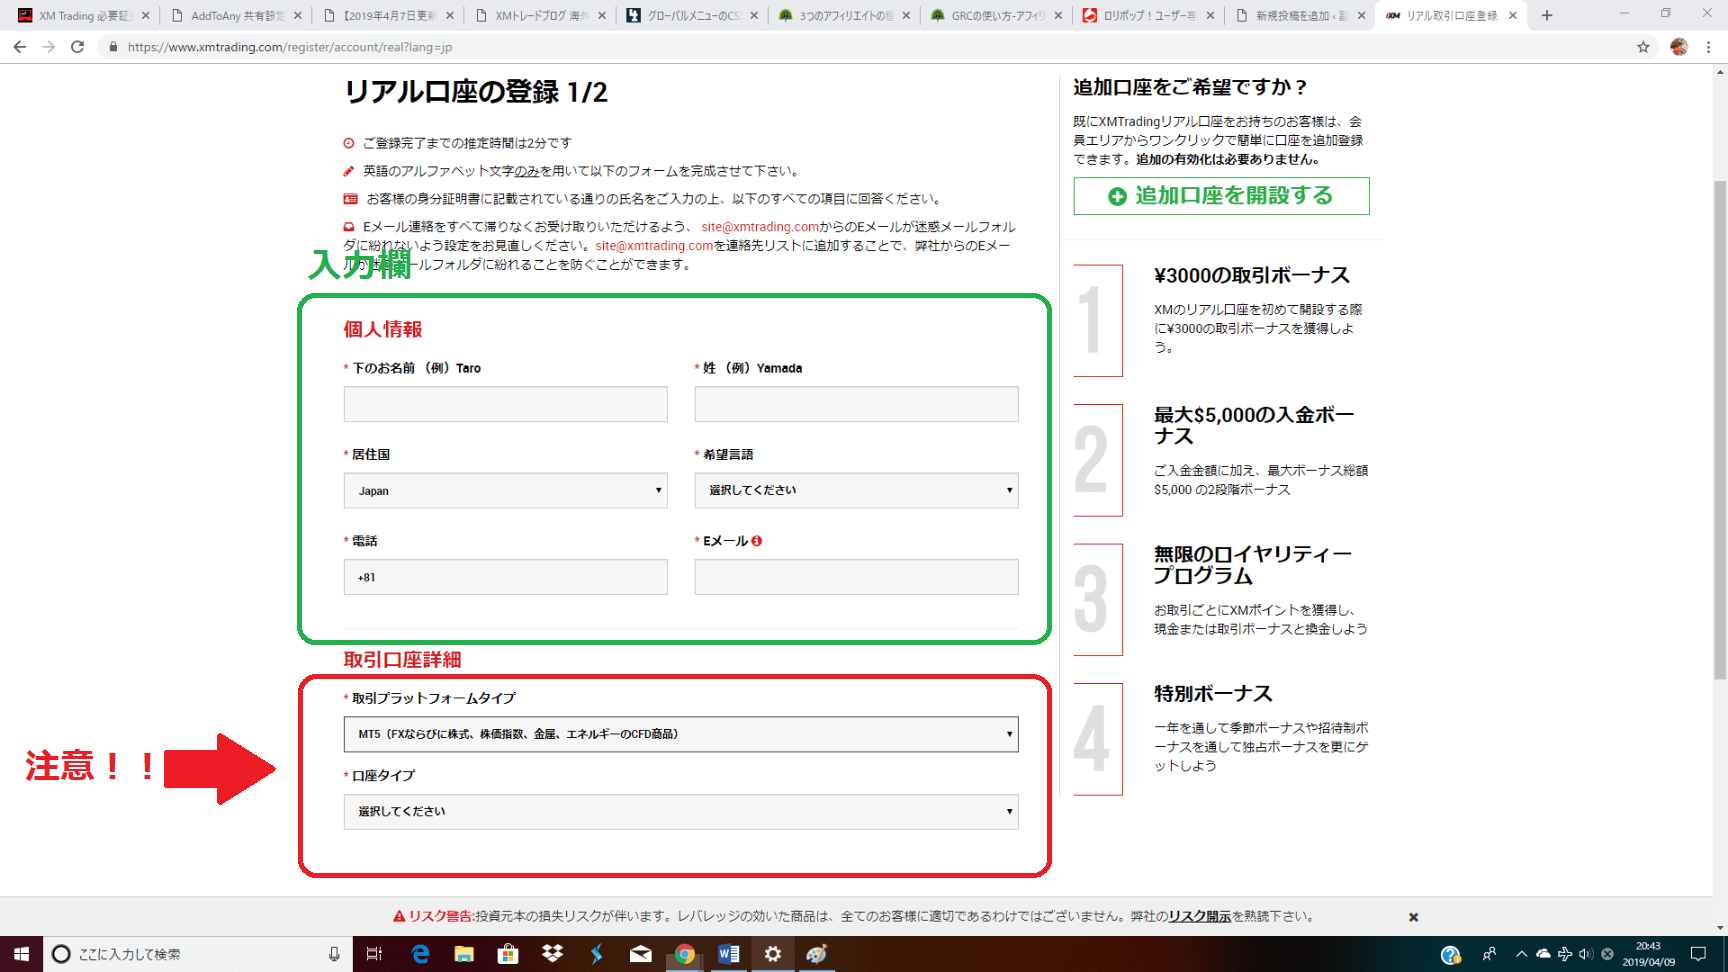Image resolution: width=1728 pixels, height=972 pixels.
Task: Click the site padlock security icon
Action: [113, 47]
